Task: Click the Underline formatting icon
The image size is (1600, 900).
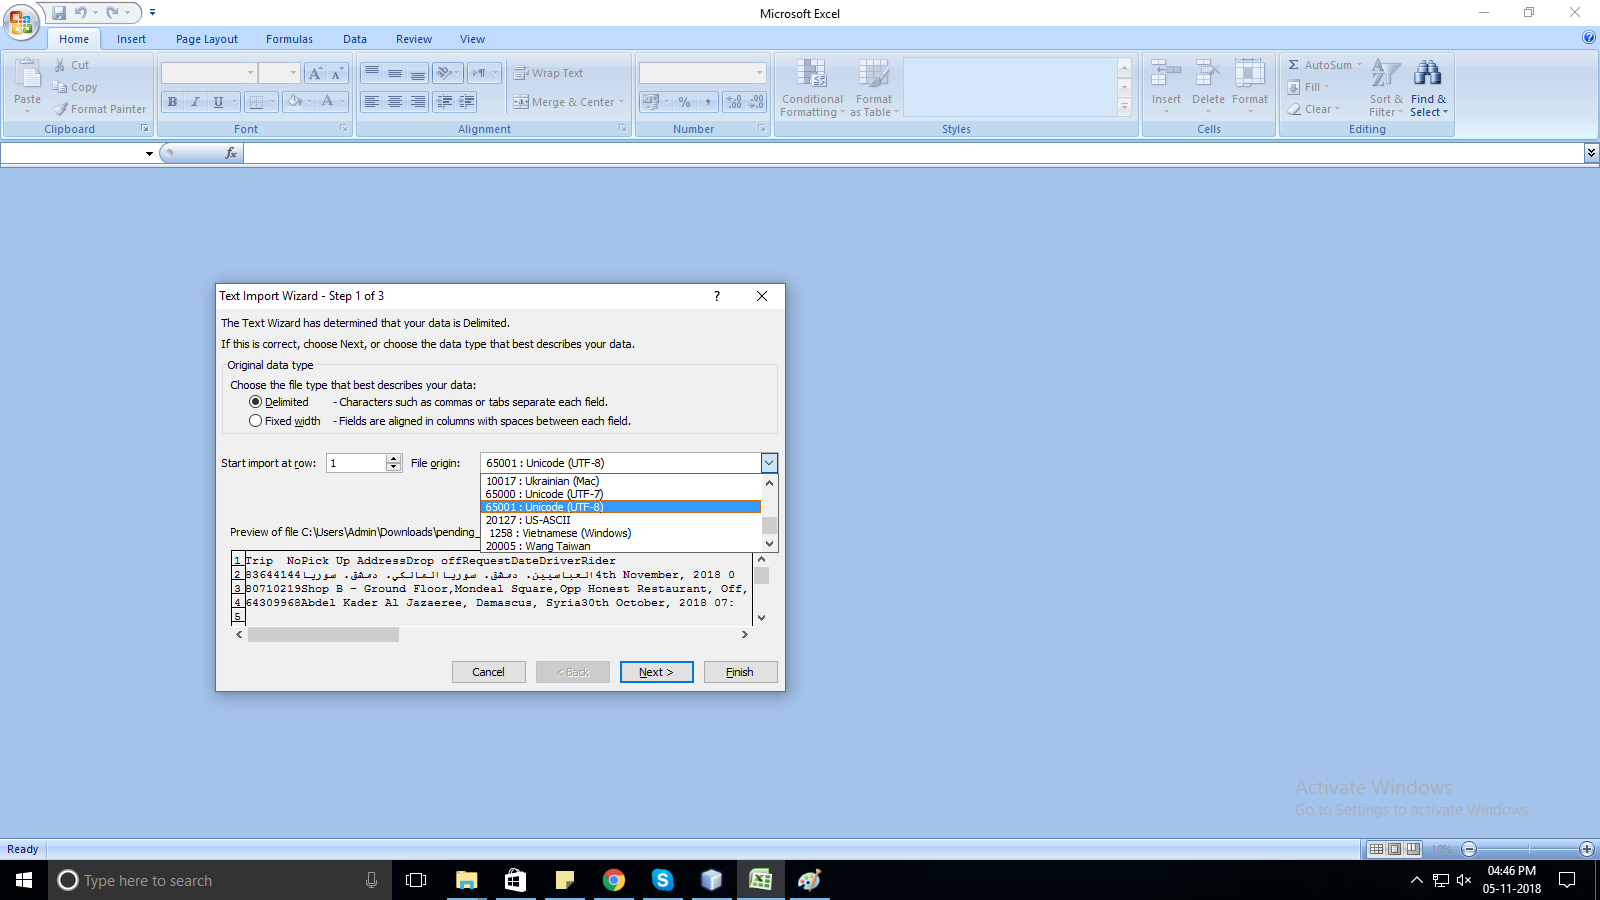Action: (x=218, y=102)
